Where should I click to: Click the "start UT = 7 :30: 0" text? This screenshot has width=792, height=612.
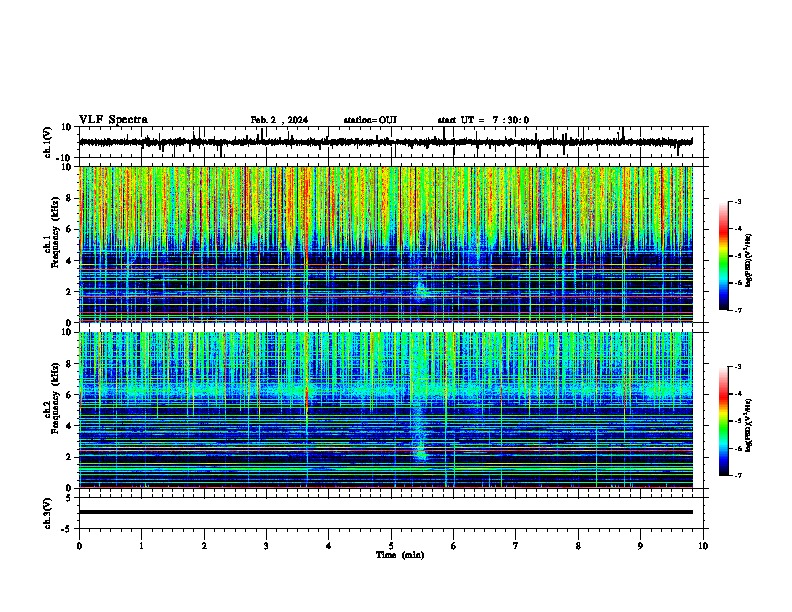coord(483,120)
